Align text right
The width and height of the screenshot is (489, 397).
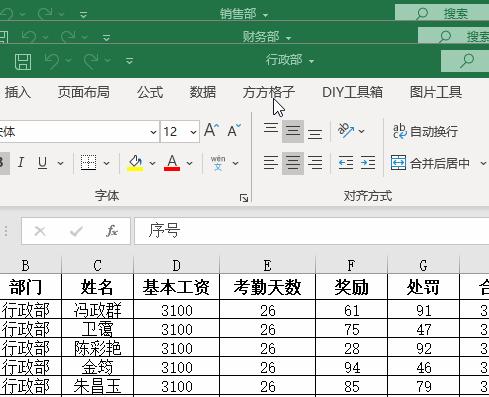pos(315,163)
